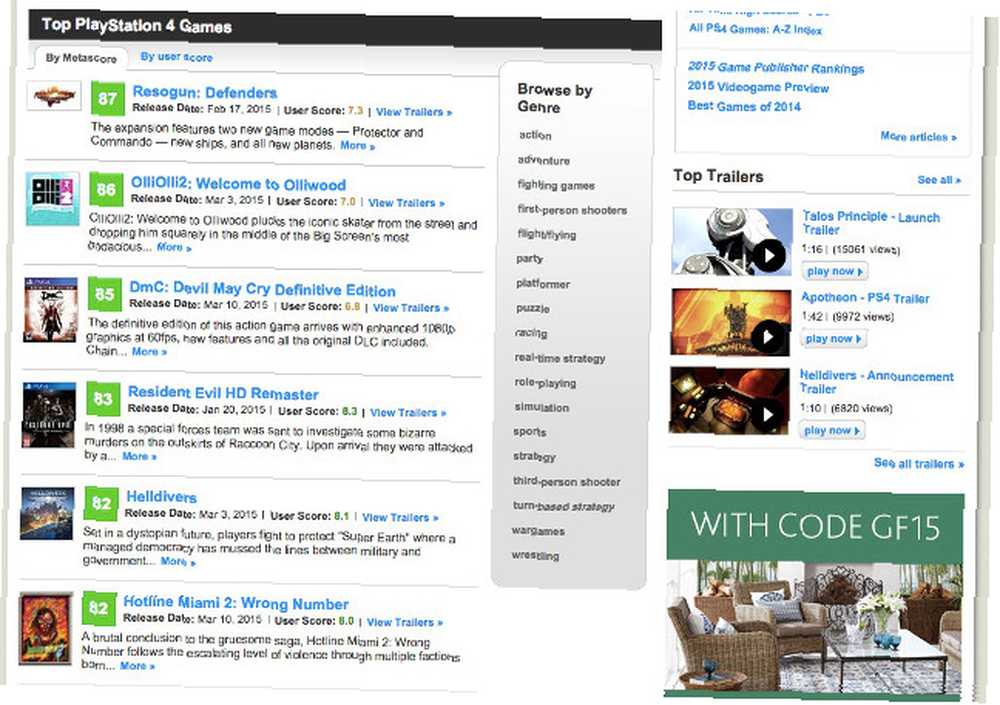
Task: Click play now for Helldivers trailer
Action: (832, 431)
